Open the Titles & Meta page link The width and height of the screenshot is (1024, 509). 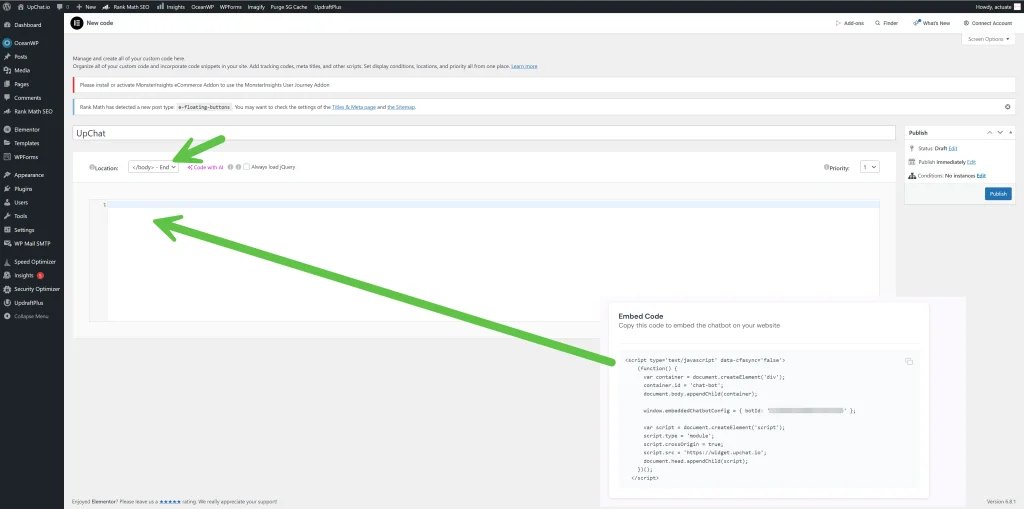[x=353, y=107]
